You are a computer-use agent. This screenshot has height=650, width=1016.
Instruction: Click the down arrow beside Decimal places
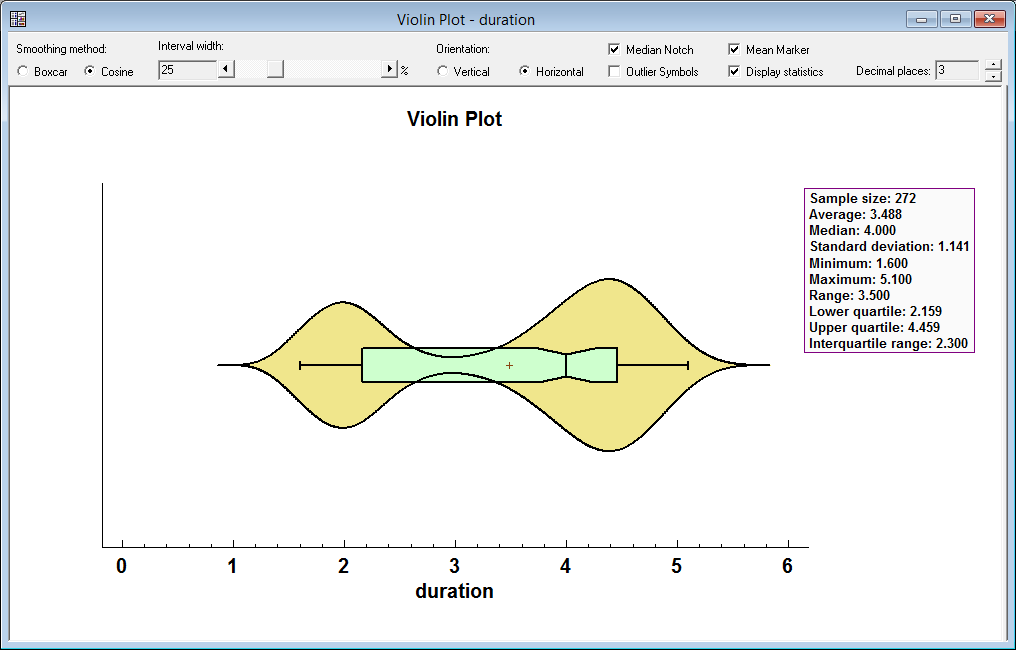click(991, 76)
